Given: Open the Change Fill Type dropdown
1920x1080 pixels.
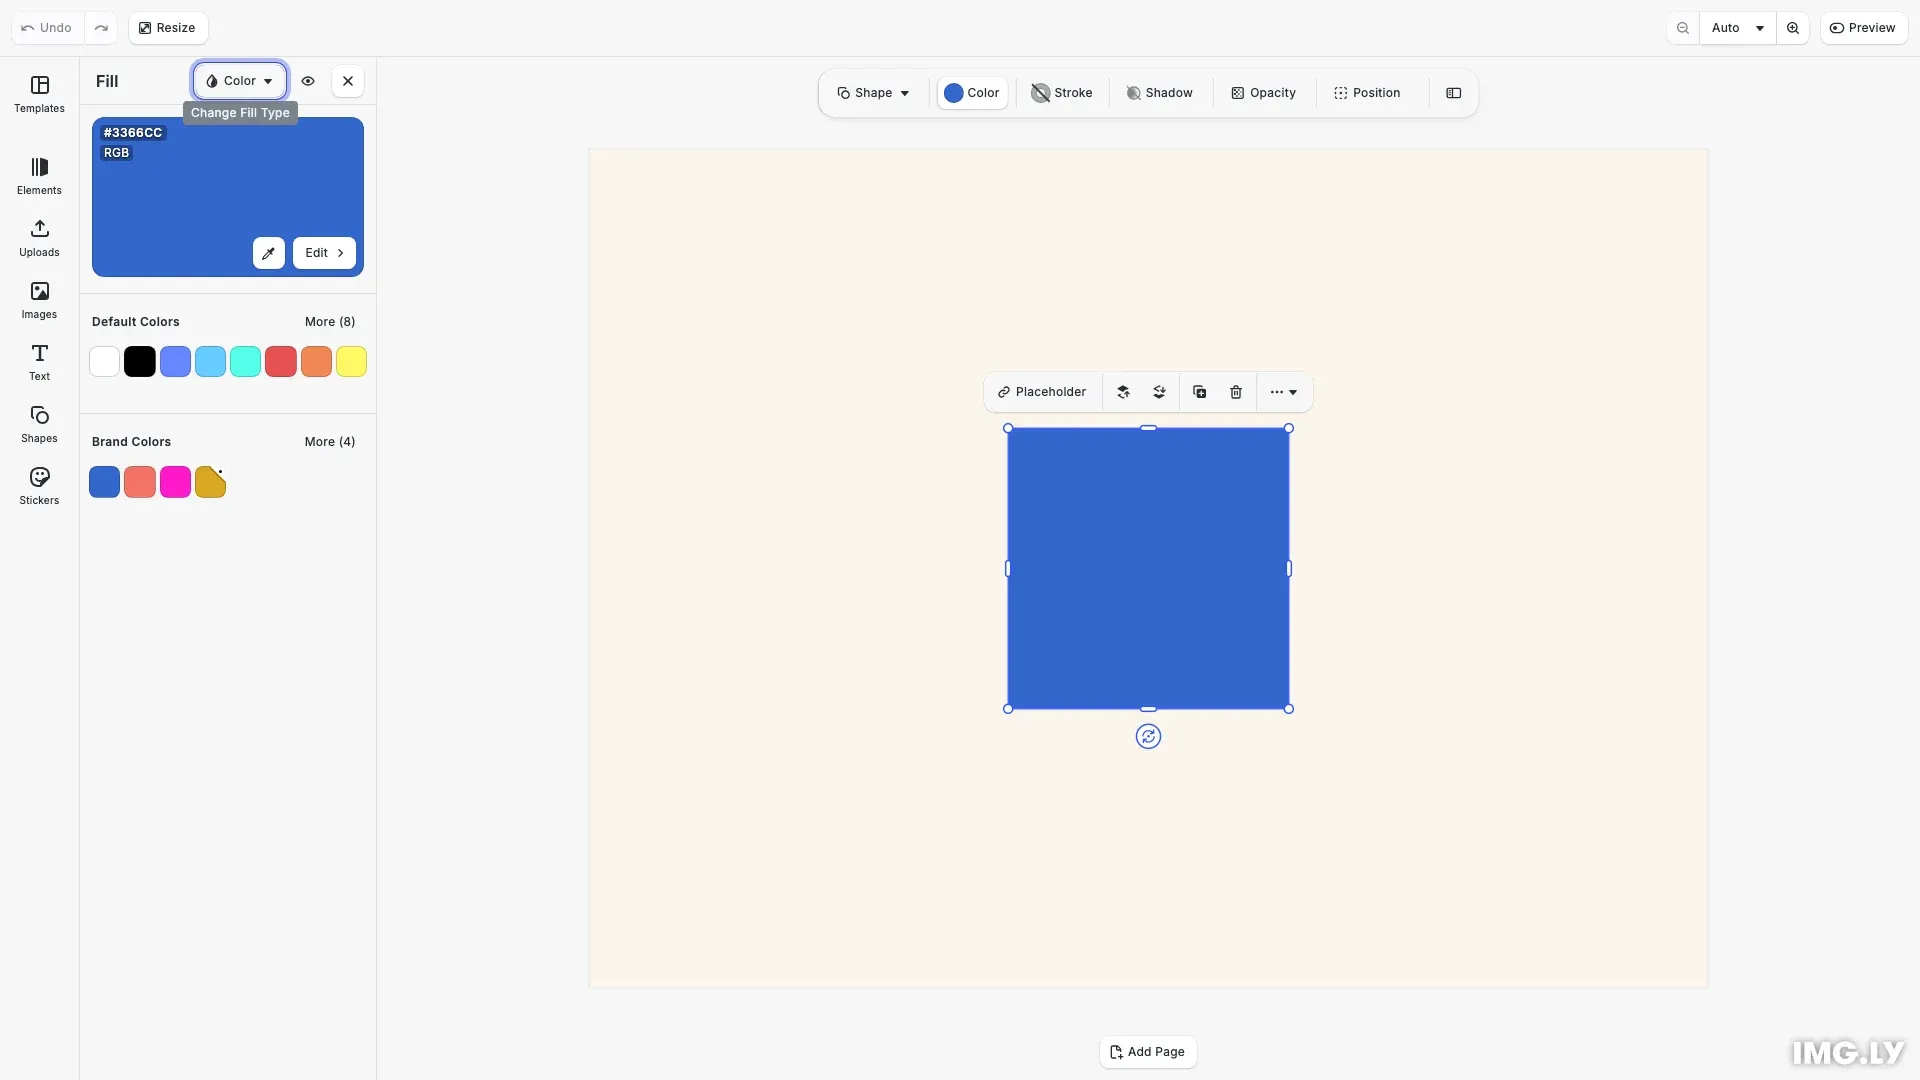Looking at the screenshot, I should click(x=239, y=81).
